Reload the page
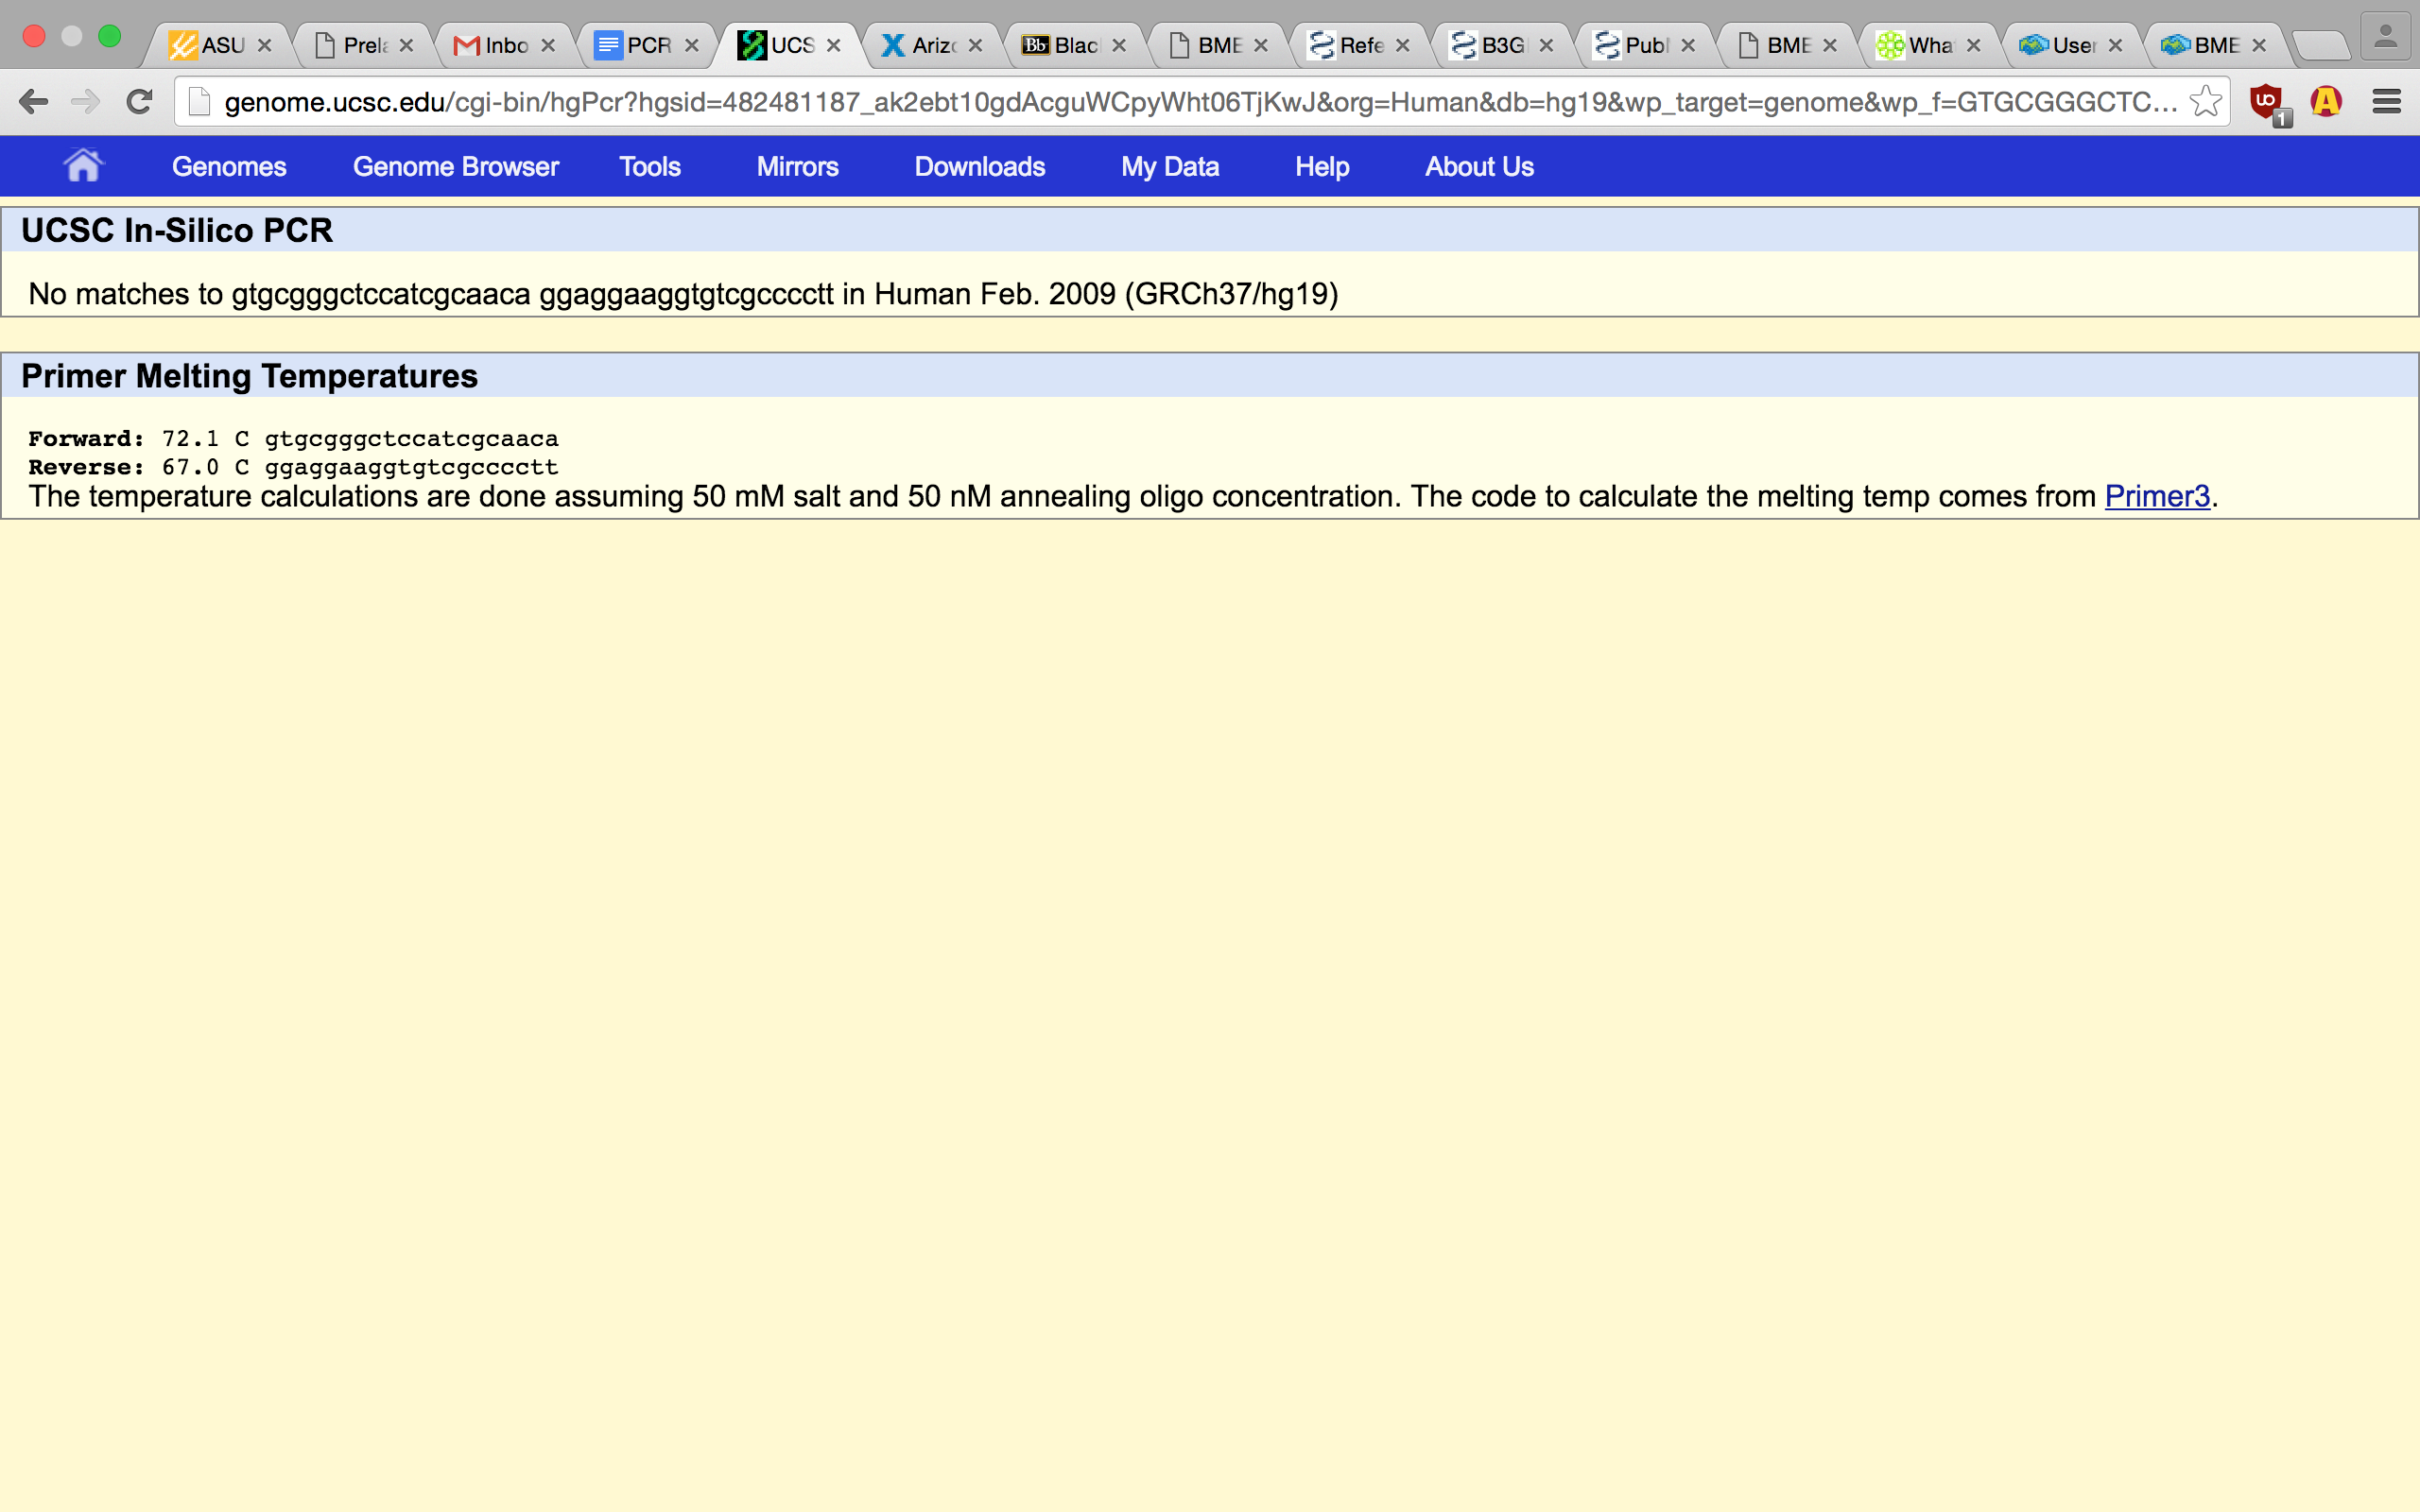Image resolution: width=2420 pixels, height=1512 pixels. [139, 101]
